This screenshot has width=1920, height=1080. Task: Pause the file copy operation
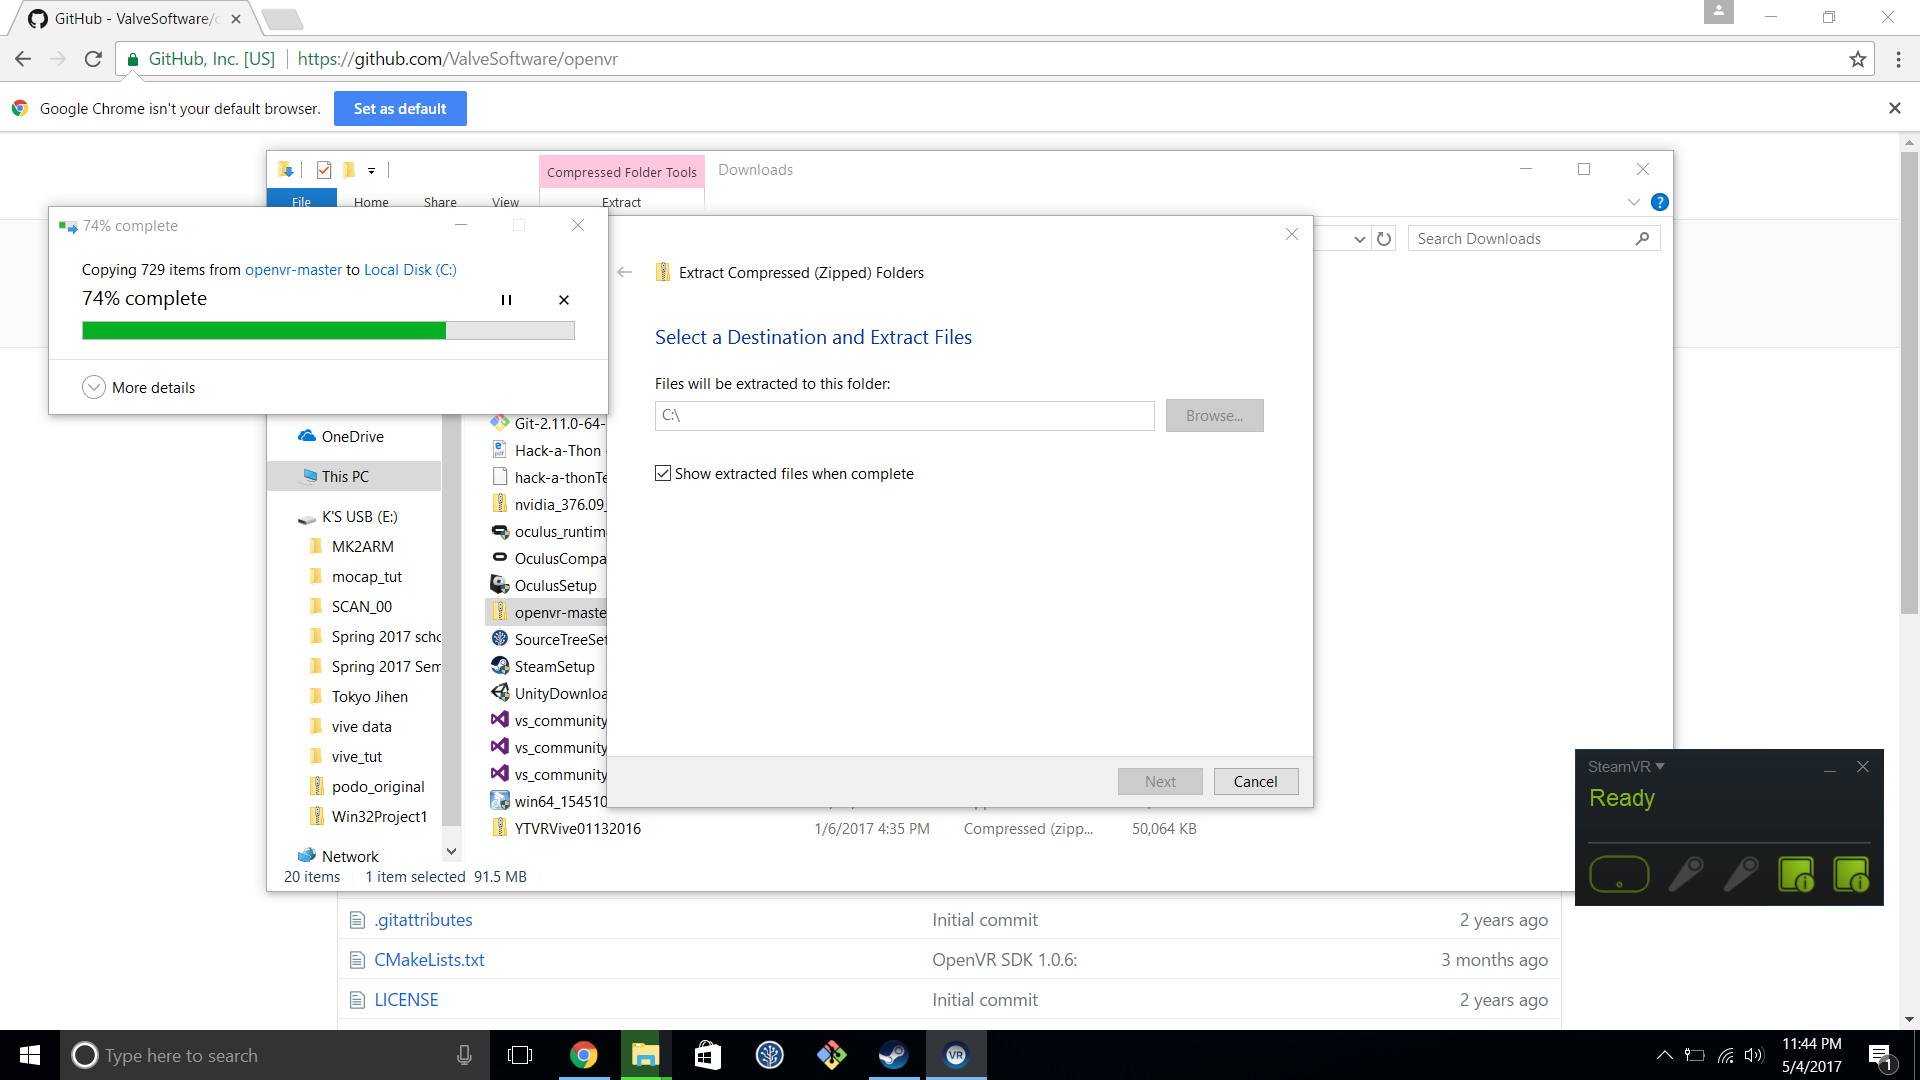[x=506, y=300]
